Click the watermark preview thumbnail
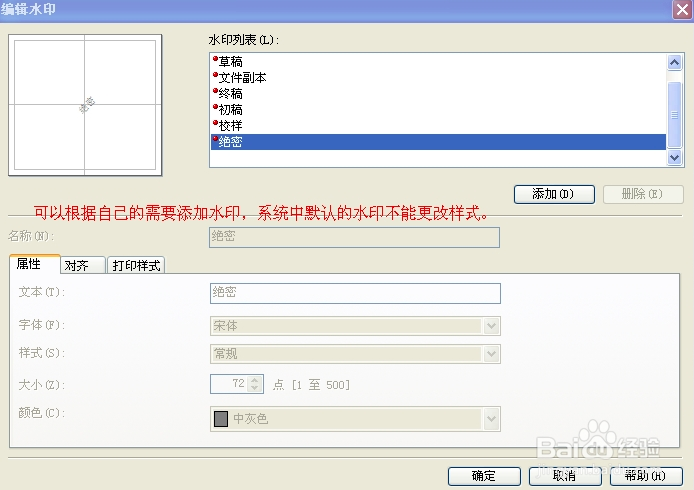The height and width of the screenshot is (490, 694). pos(85,105)
